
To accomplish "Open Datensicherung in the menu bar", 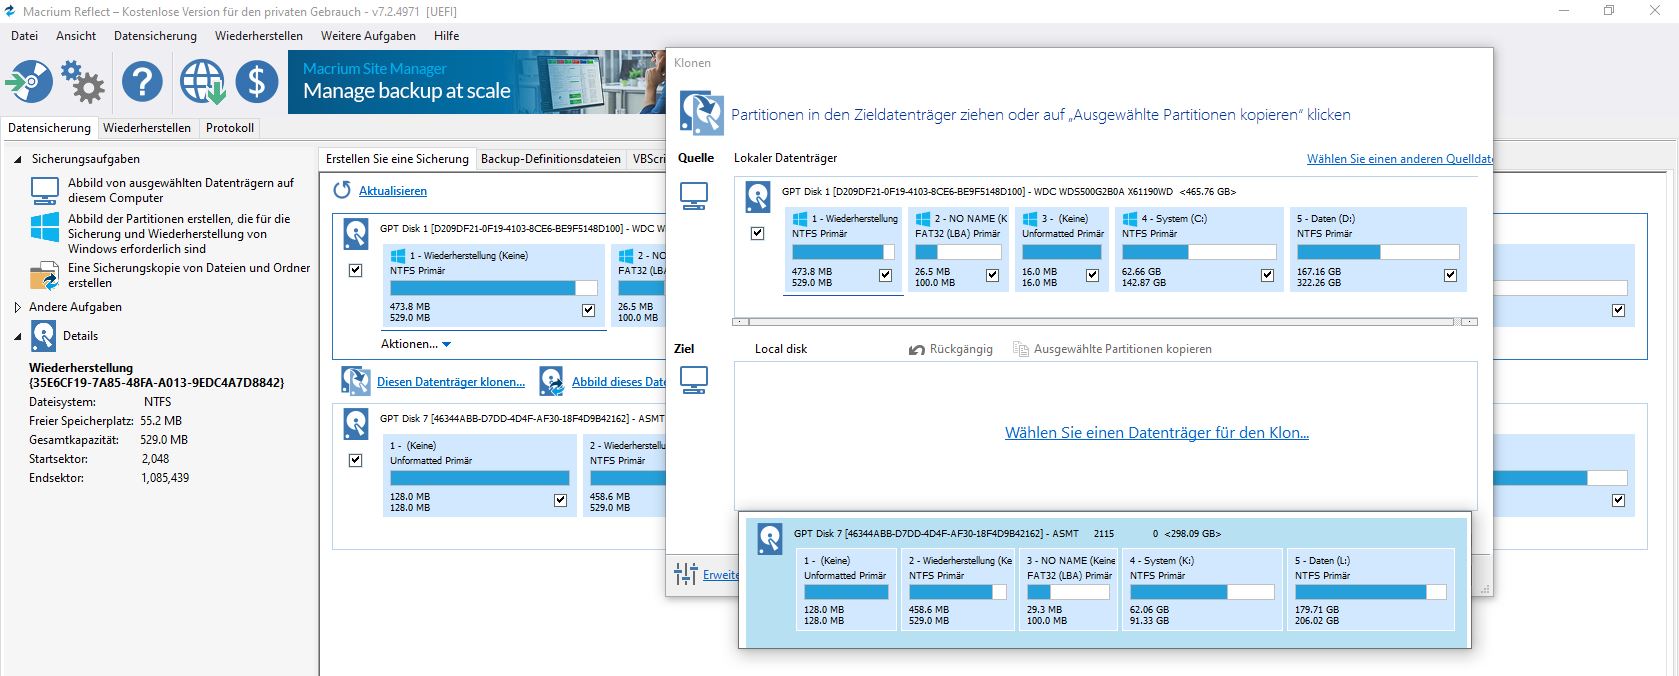I will (155, 36).
